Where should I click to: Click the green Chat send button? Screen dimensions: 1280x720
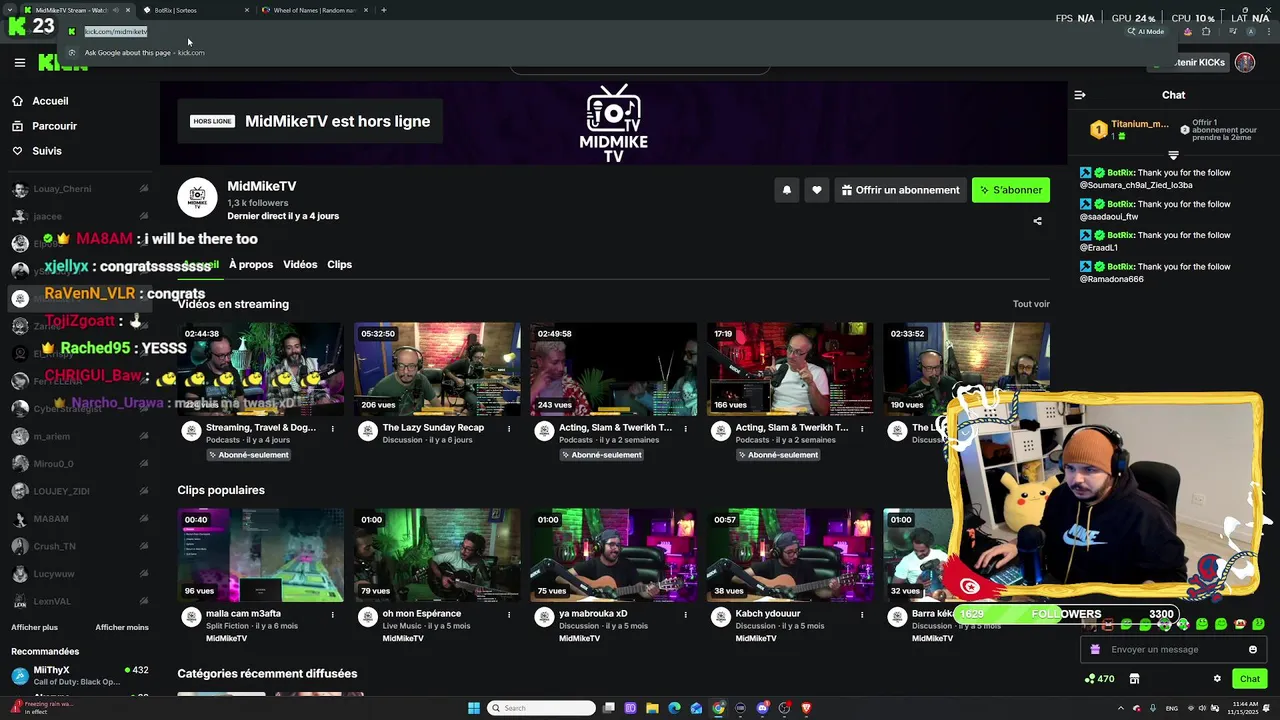1250,679
